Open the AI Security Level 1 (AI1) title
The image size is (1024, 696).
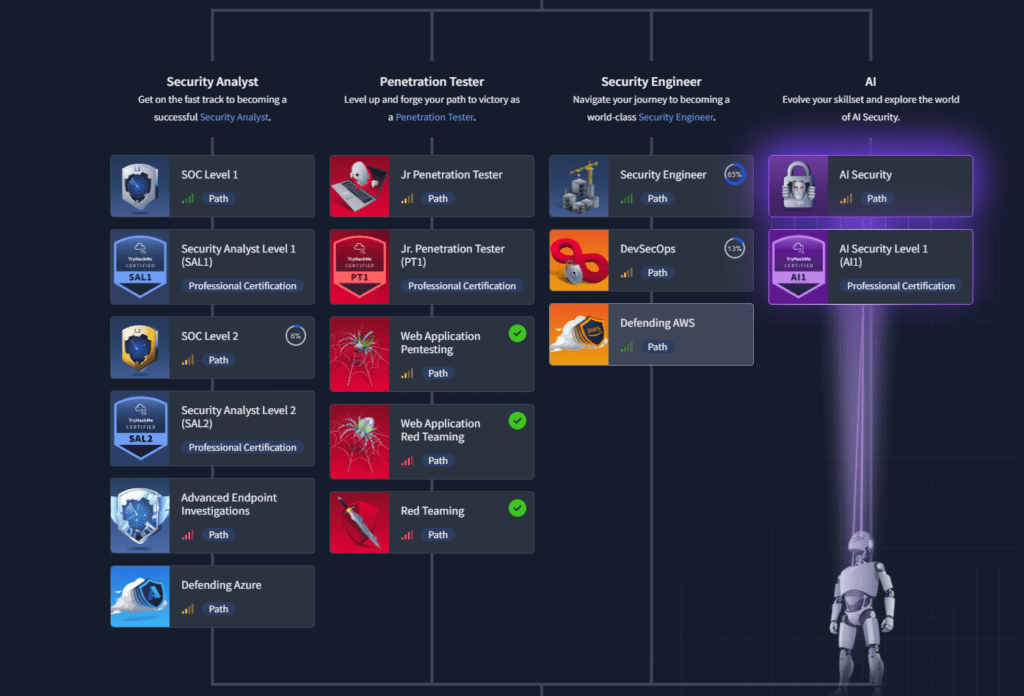[x=884, y=255]
